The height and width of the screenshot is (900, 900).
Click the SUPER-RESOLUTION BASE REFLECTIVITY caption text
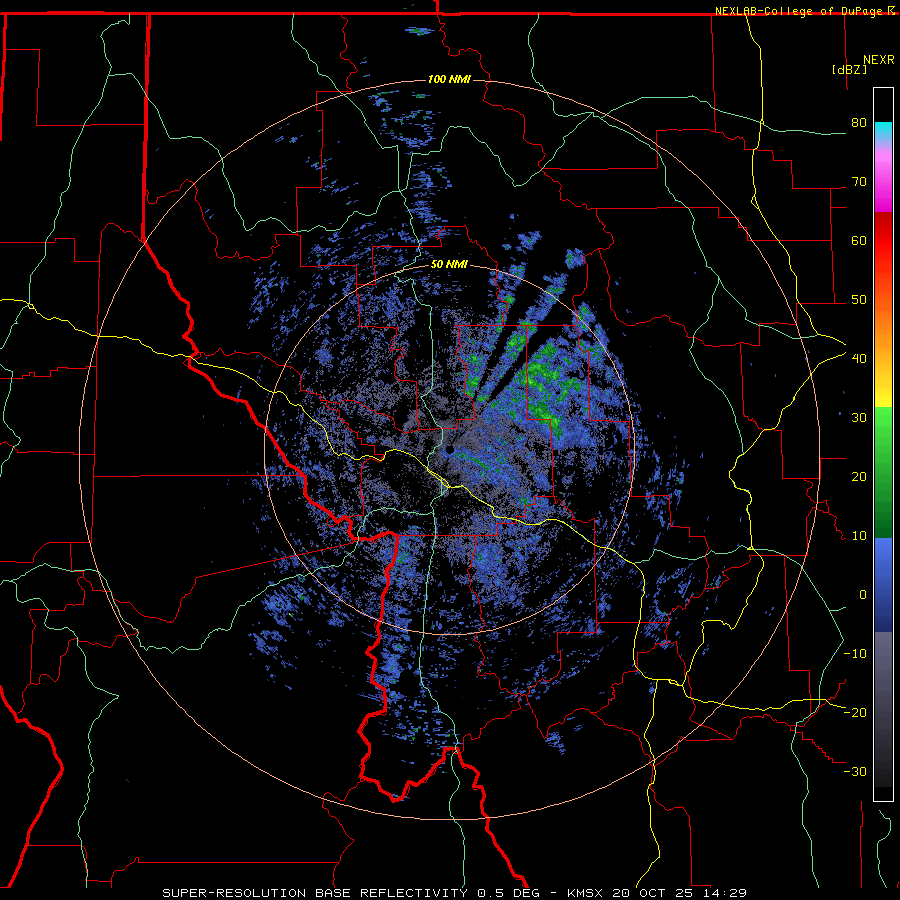tap(315, 893)
